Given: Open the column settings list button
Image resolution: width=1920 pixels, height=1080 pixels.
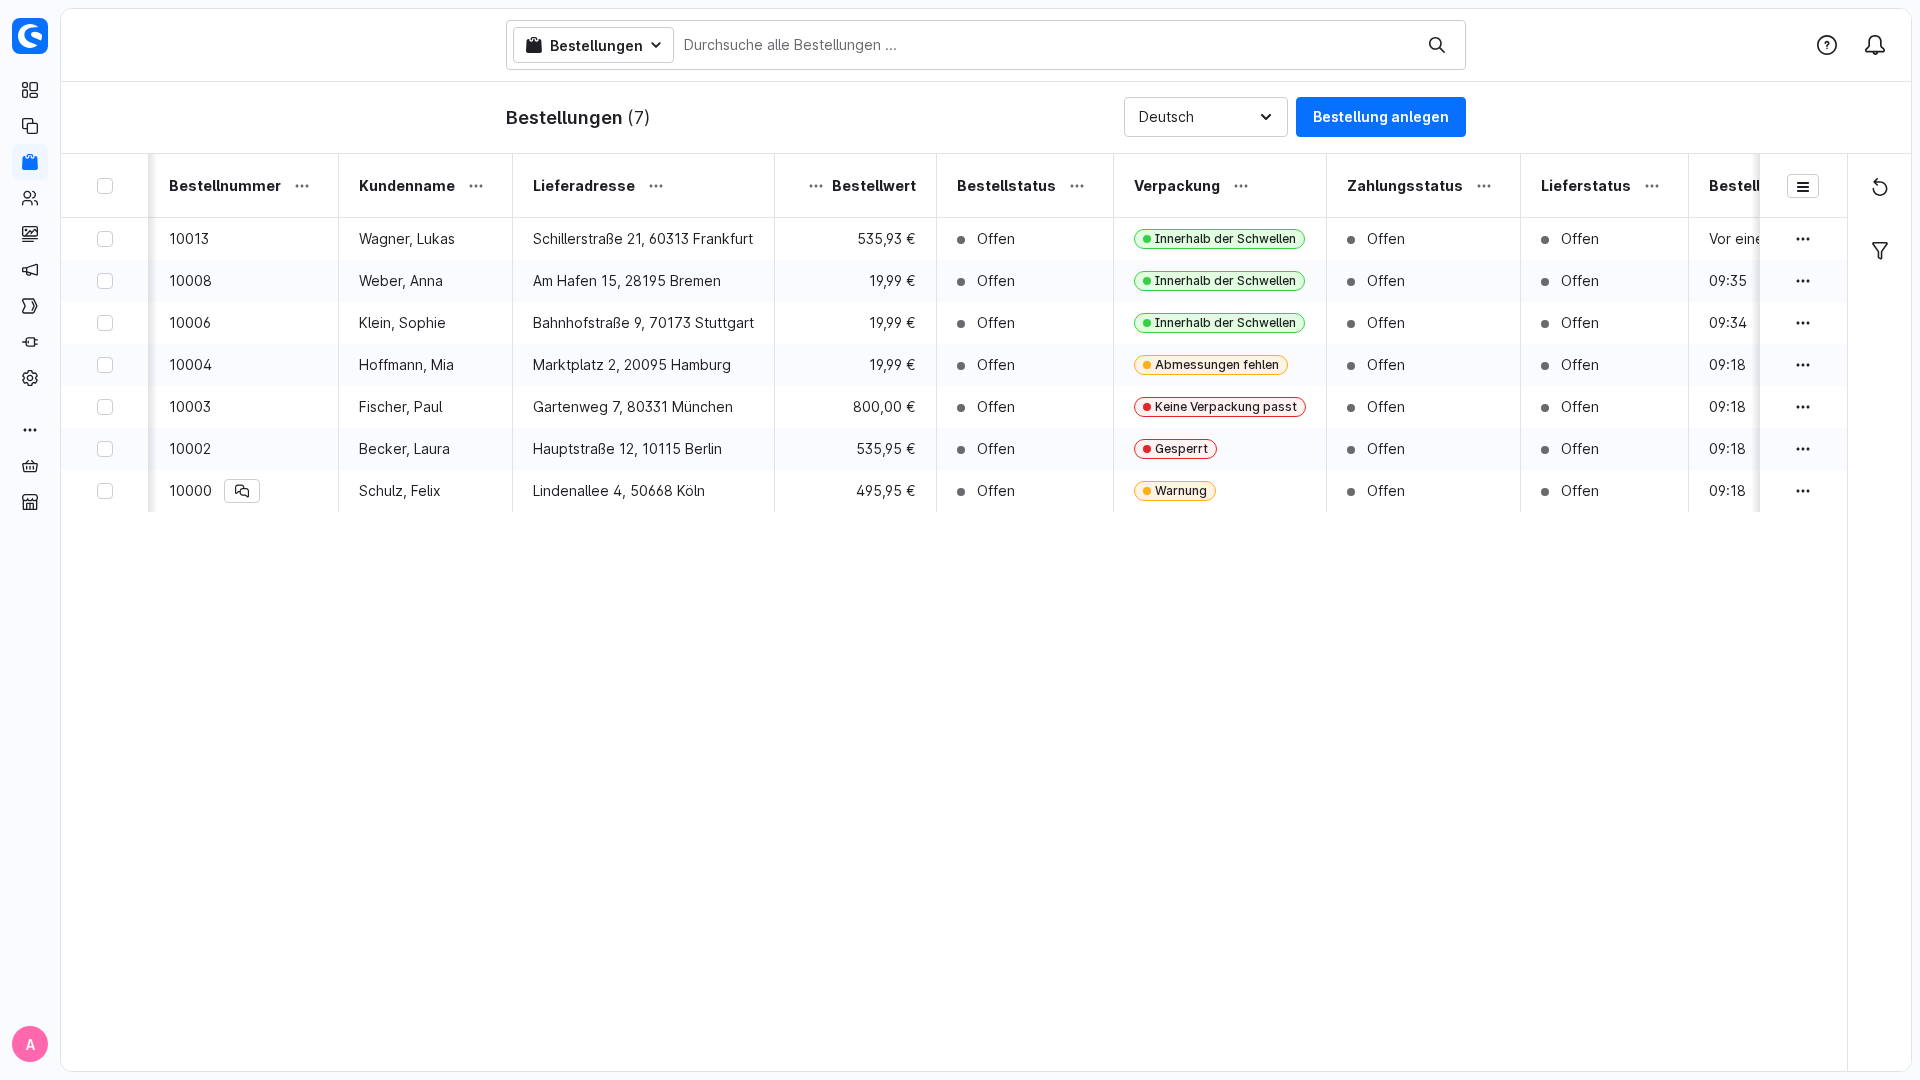Looking at the screenshot, I should 1803,187.
